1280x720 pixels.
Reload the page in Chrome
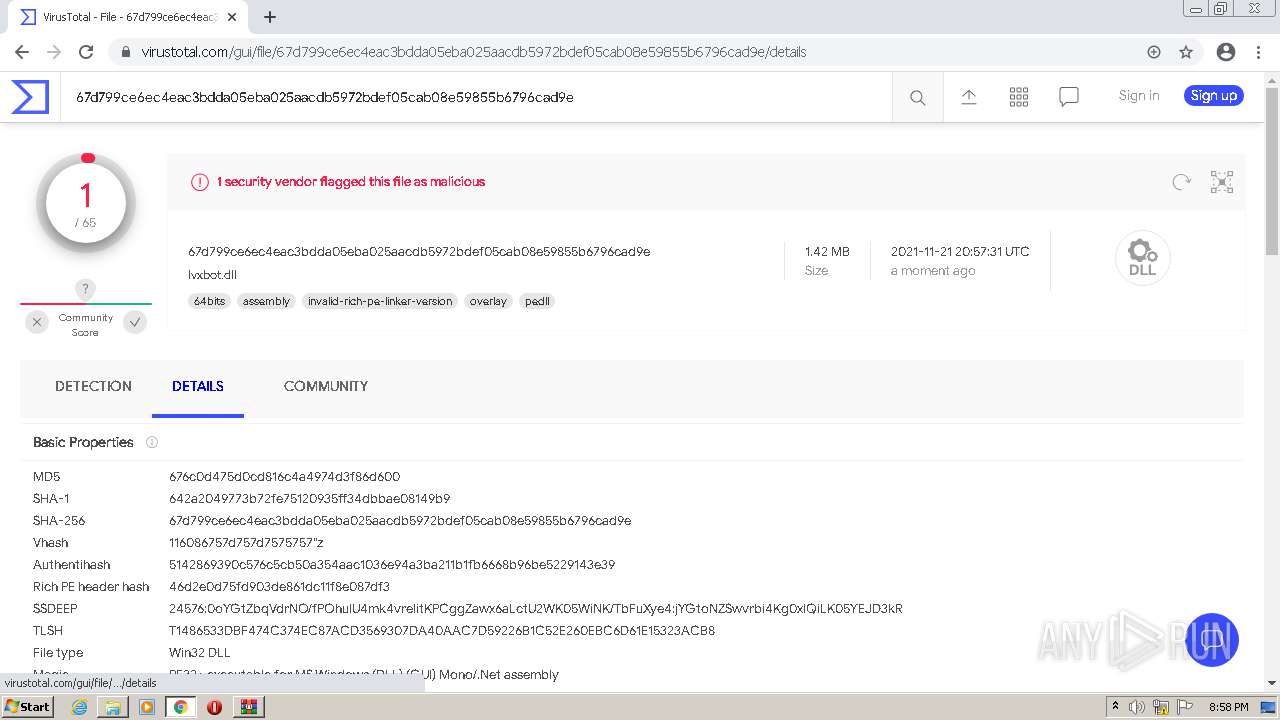tap(86, 52)
